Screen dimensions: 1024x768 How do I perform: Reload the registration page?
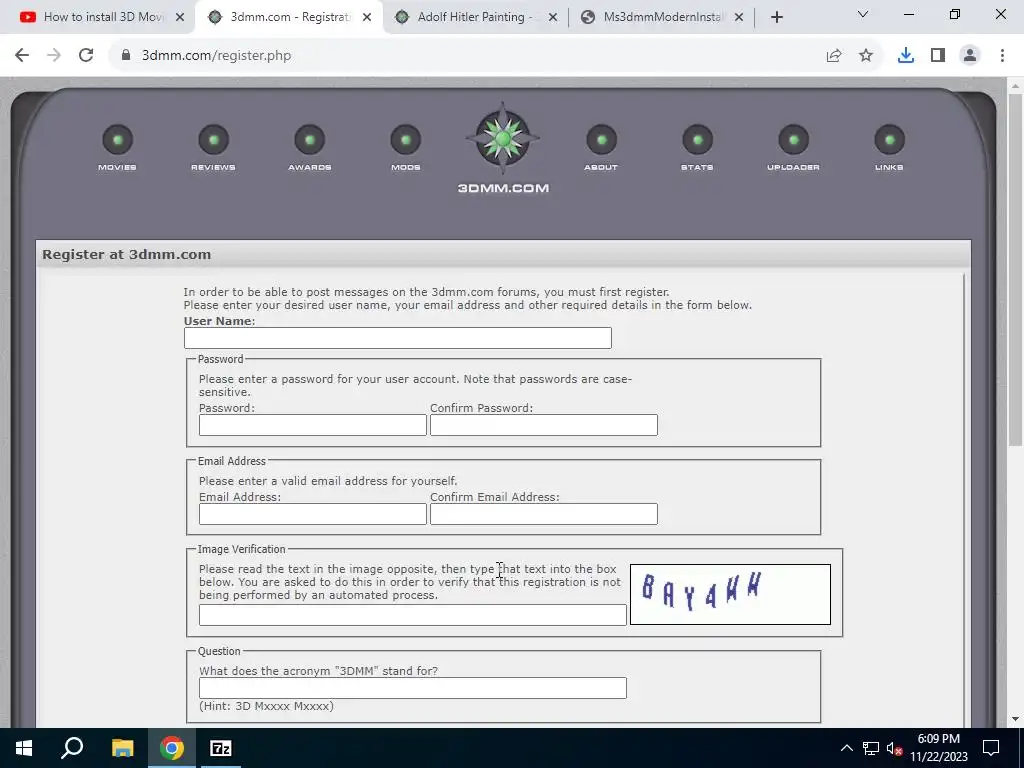(x=86, y=56)
